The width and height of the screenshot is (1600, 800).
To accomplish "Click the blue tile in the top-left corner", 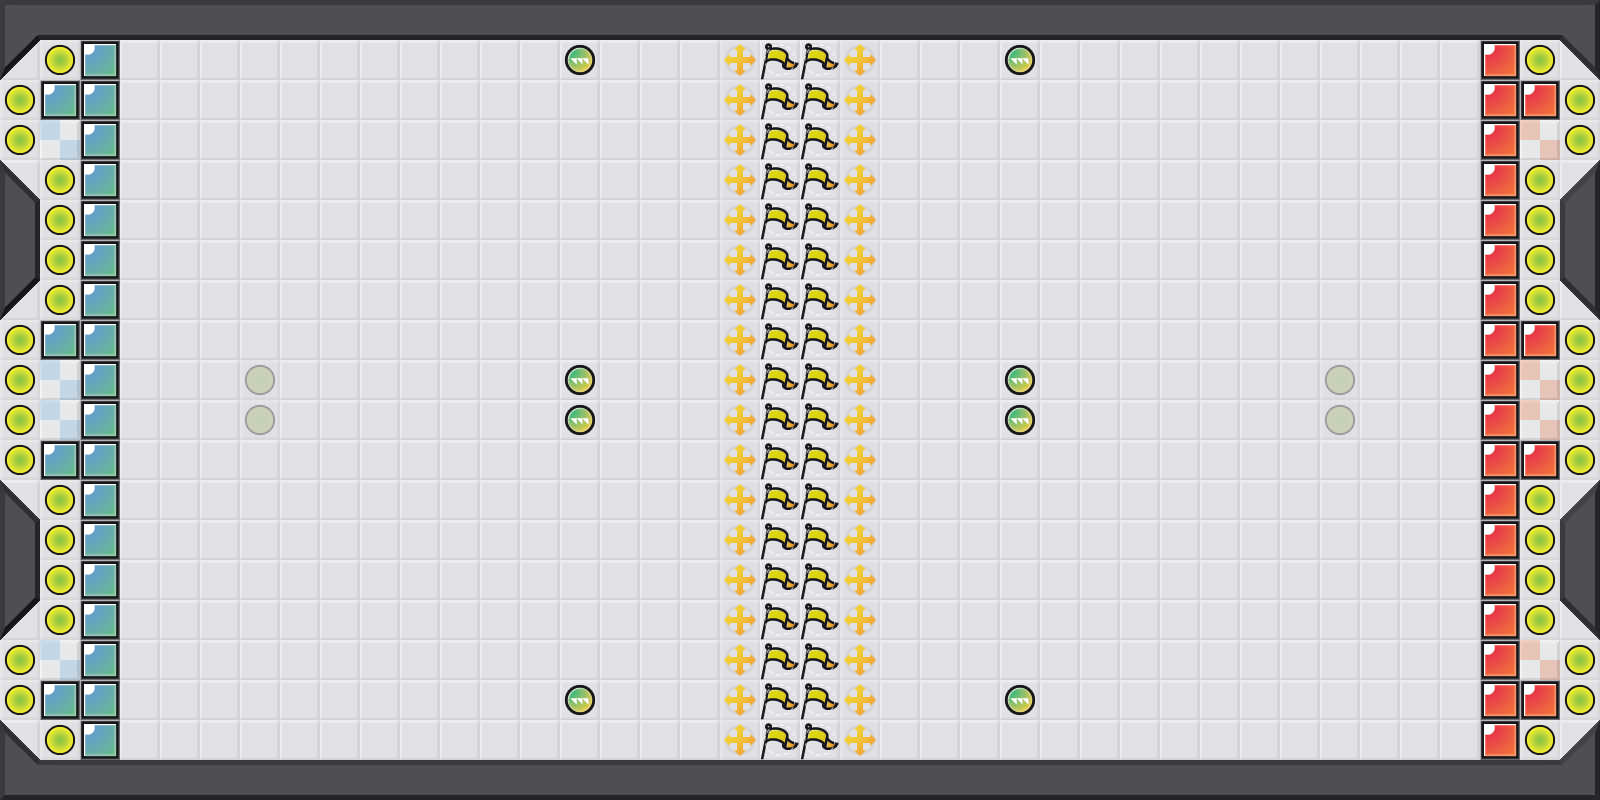I will 100,60.
